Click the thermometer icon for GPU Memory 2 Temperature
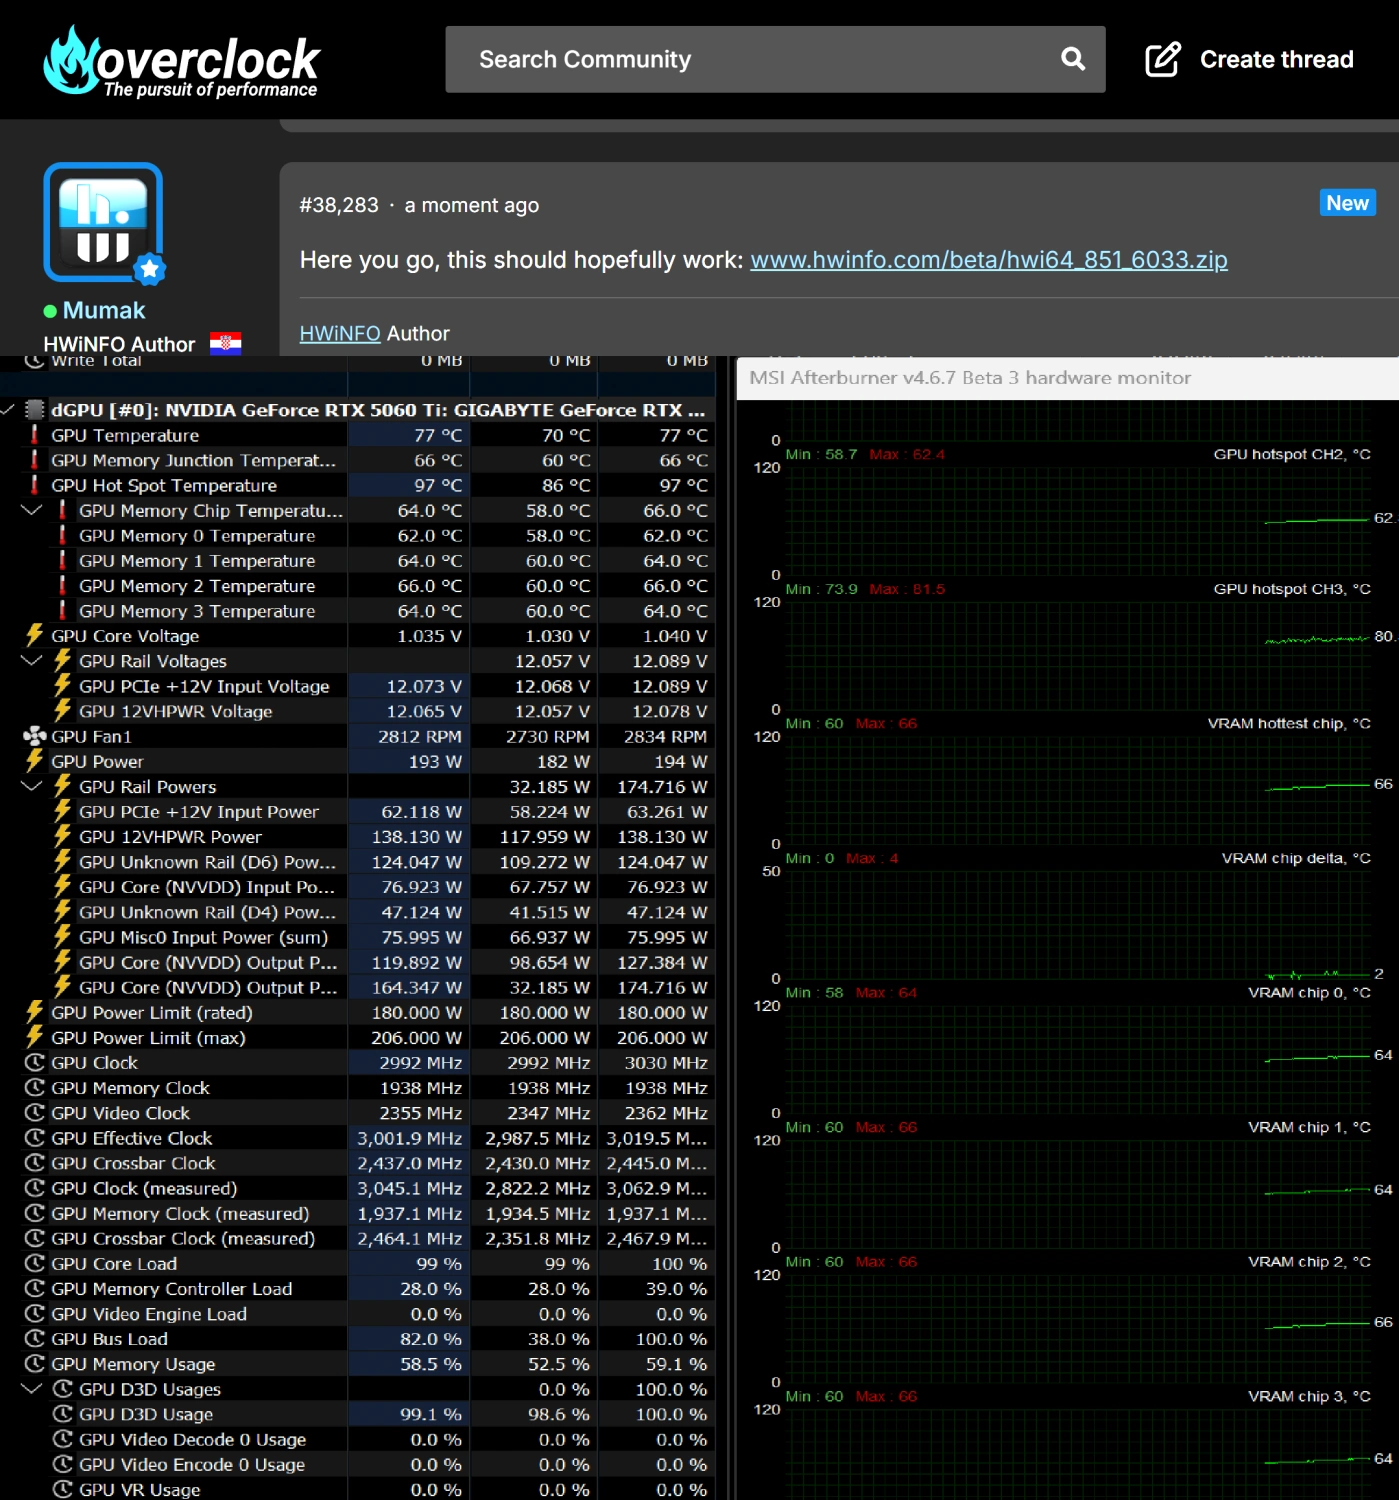This screenshot has height=1500, width=1399. pyautogui.click(x=63, y=586)
